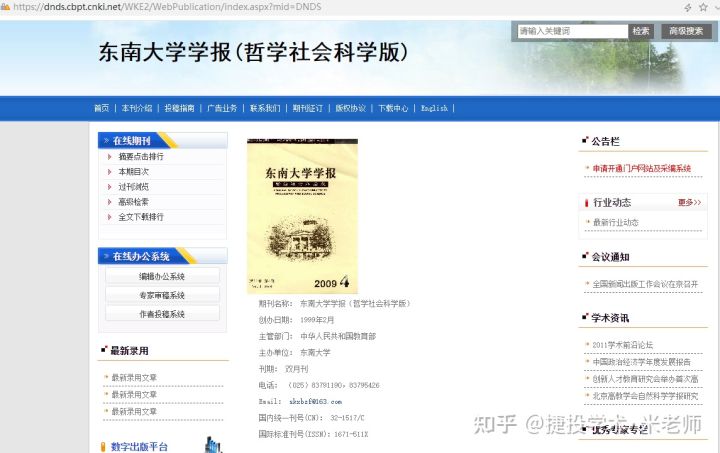720x453 pixels.
Task: Click the 编辑办公系统 button
Action: coord(162,276)
